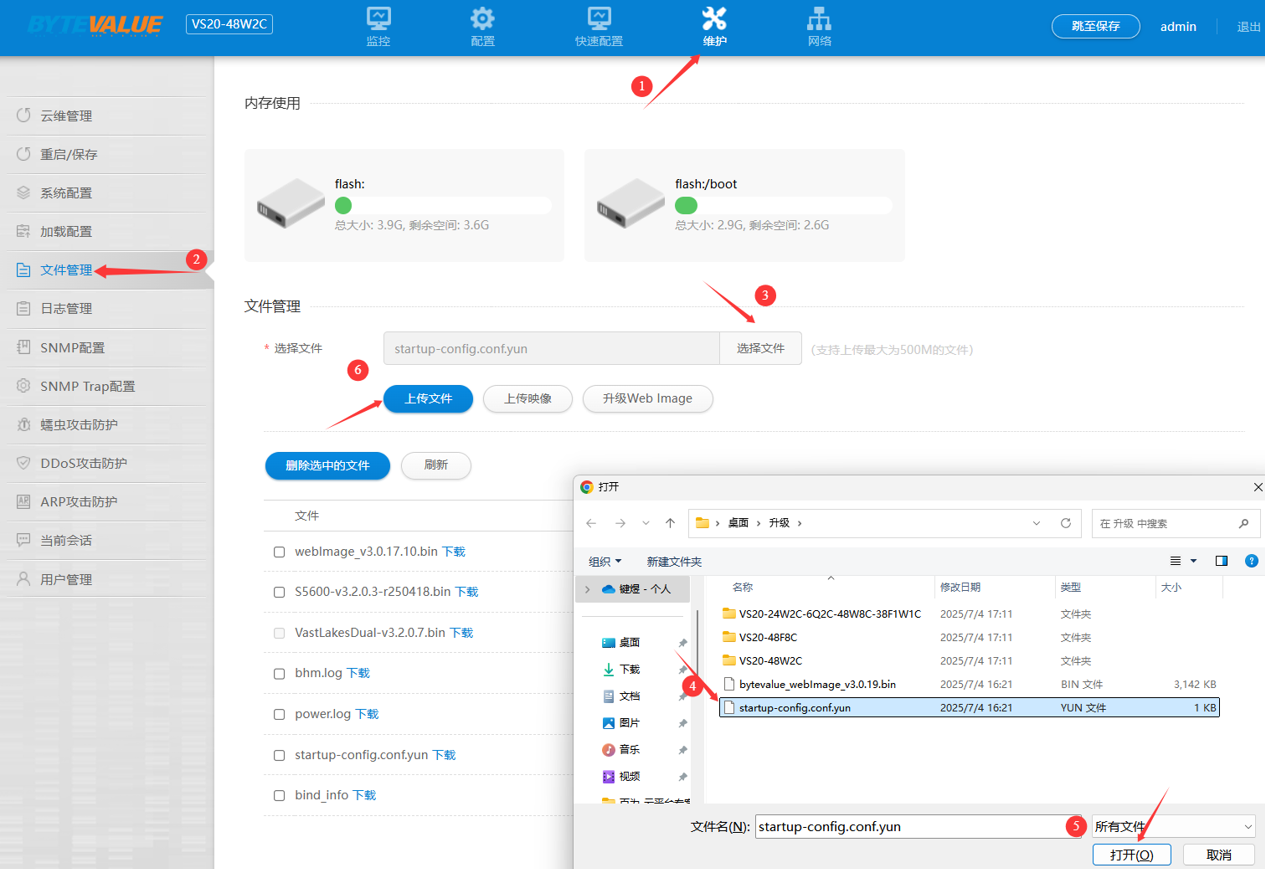1265x869 pixels.
Task: Select the bind_info file checkbox
Action: pyautogui.click(x=279, y=796)
